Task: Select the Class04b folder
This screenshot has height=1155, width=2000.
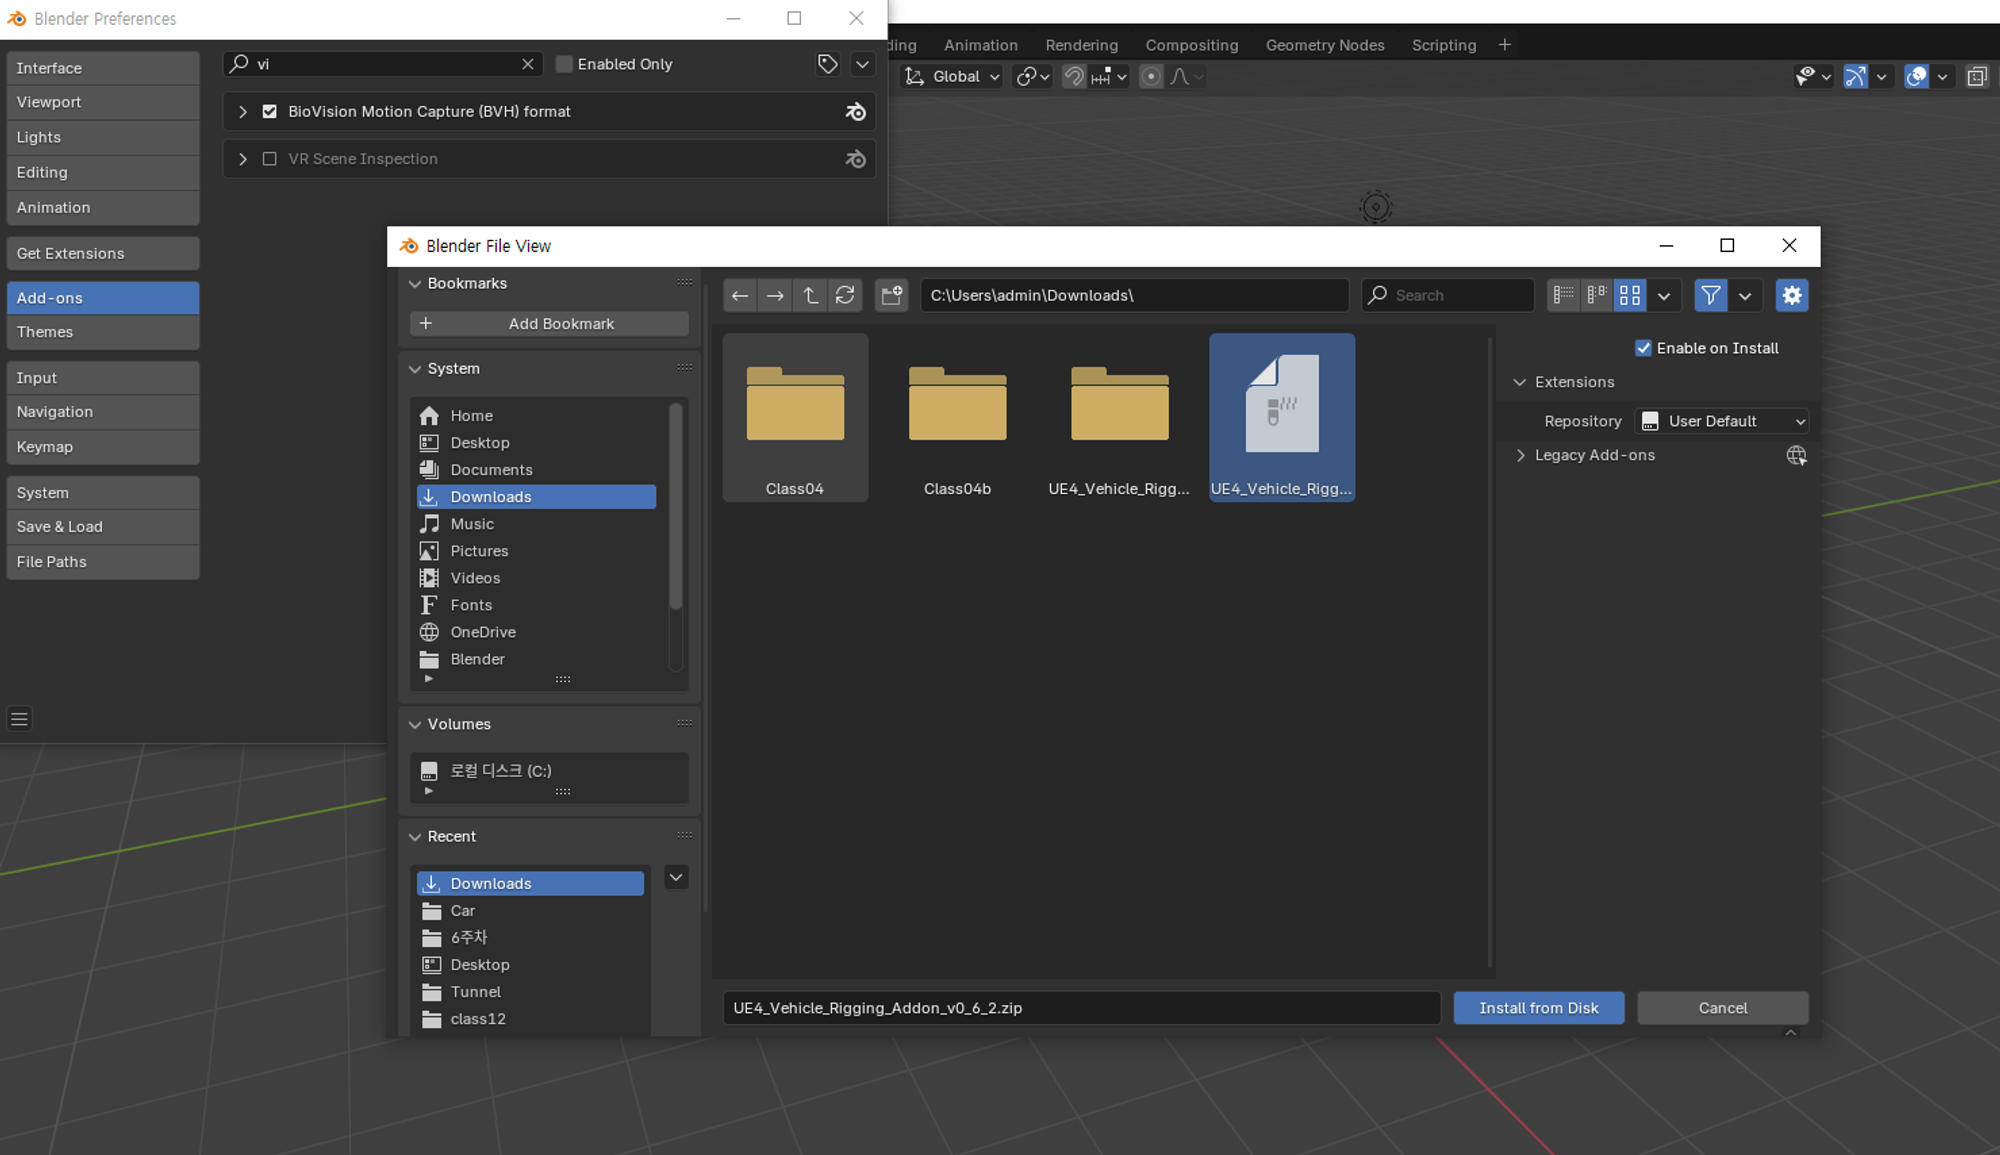Action: click(x=957, y=417)
